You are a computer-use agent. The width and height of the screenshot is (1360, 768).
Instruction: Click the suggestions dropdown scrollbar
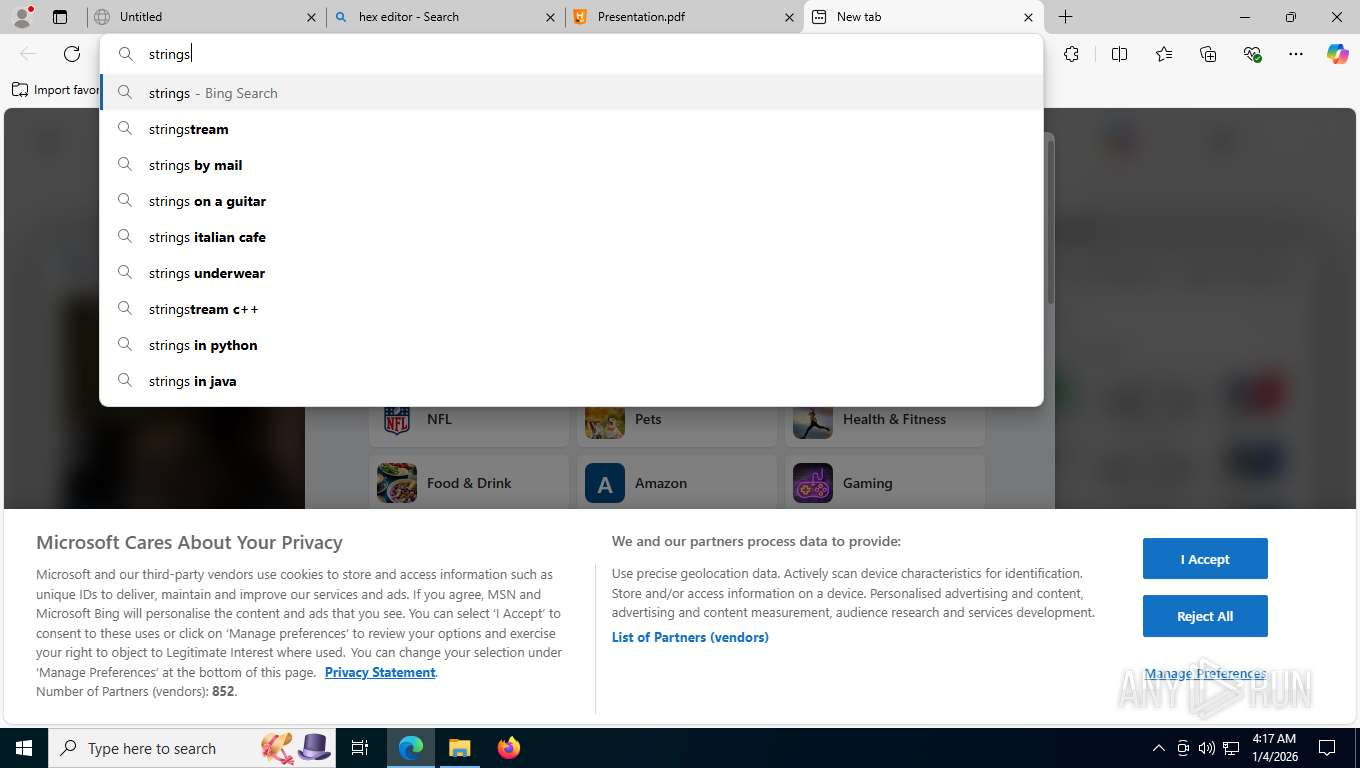click(x=1050, y=220)
